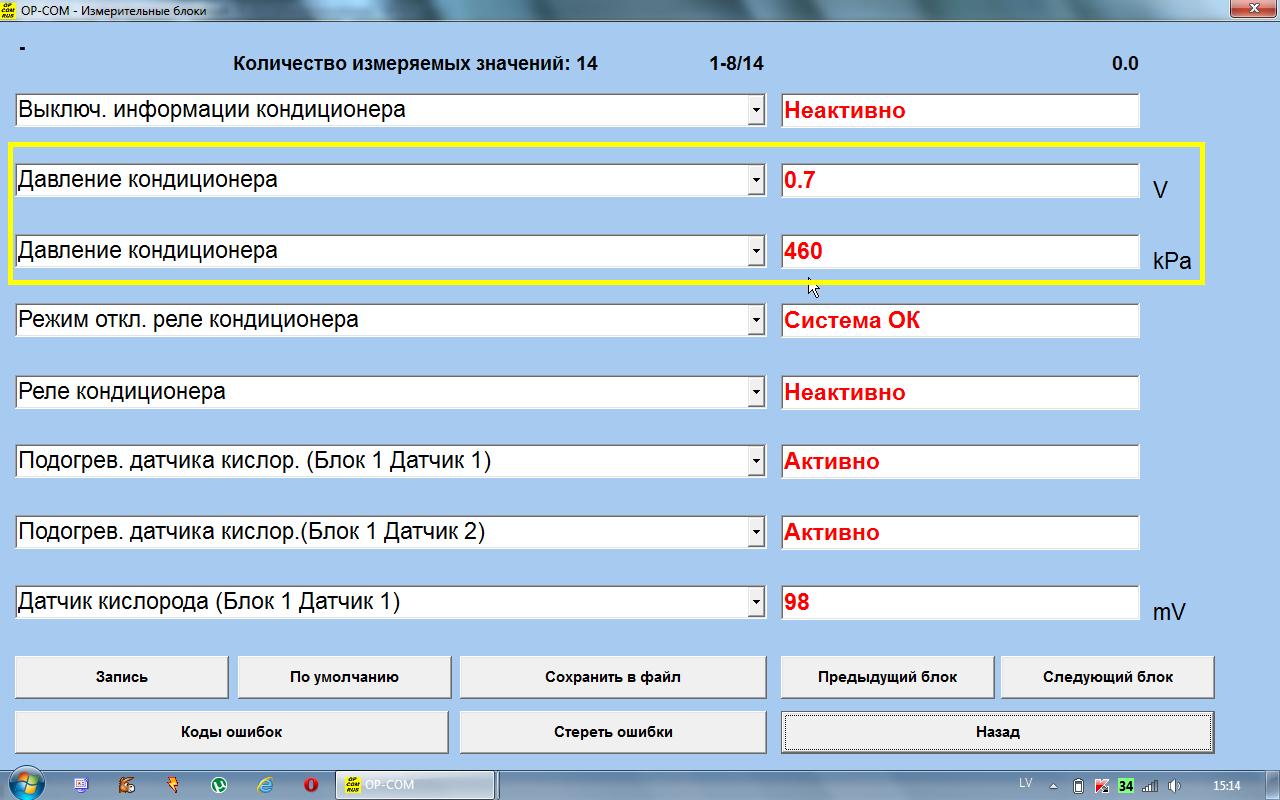Expand the 'Выключ. информации кондиционера' dropdown
This screenshot has width=1280, height=800.
[756, 111]
